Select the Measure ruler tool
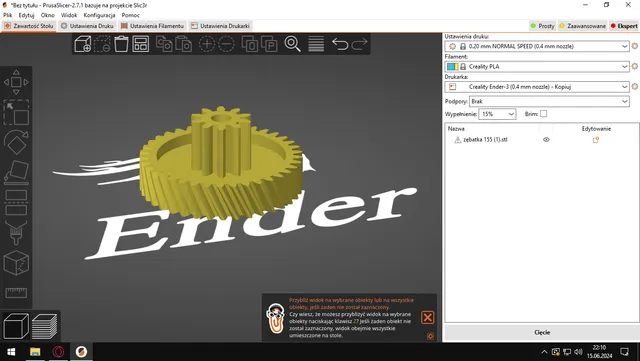The height and width of the screenshot is (361, 640). click(x=16, y=293)
